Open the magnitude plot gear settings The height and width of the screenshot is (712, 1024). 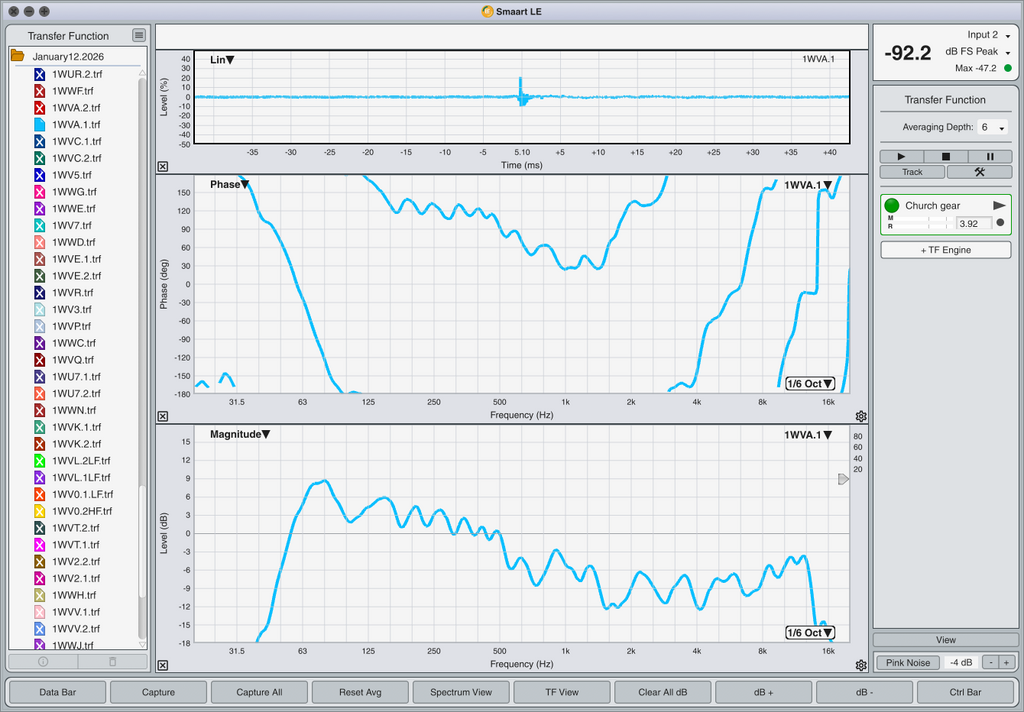click(861, 665)
